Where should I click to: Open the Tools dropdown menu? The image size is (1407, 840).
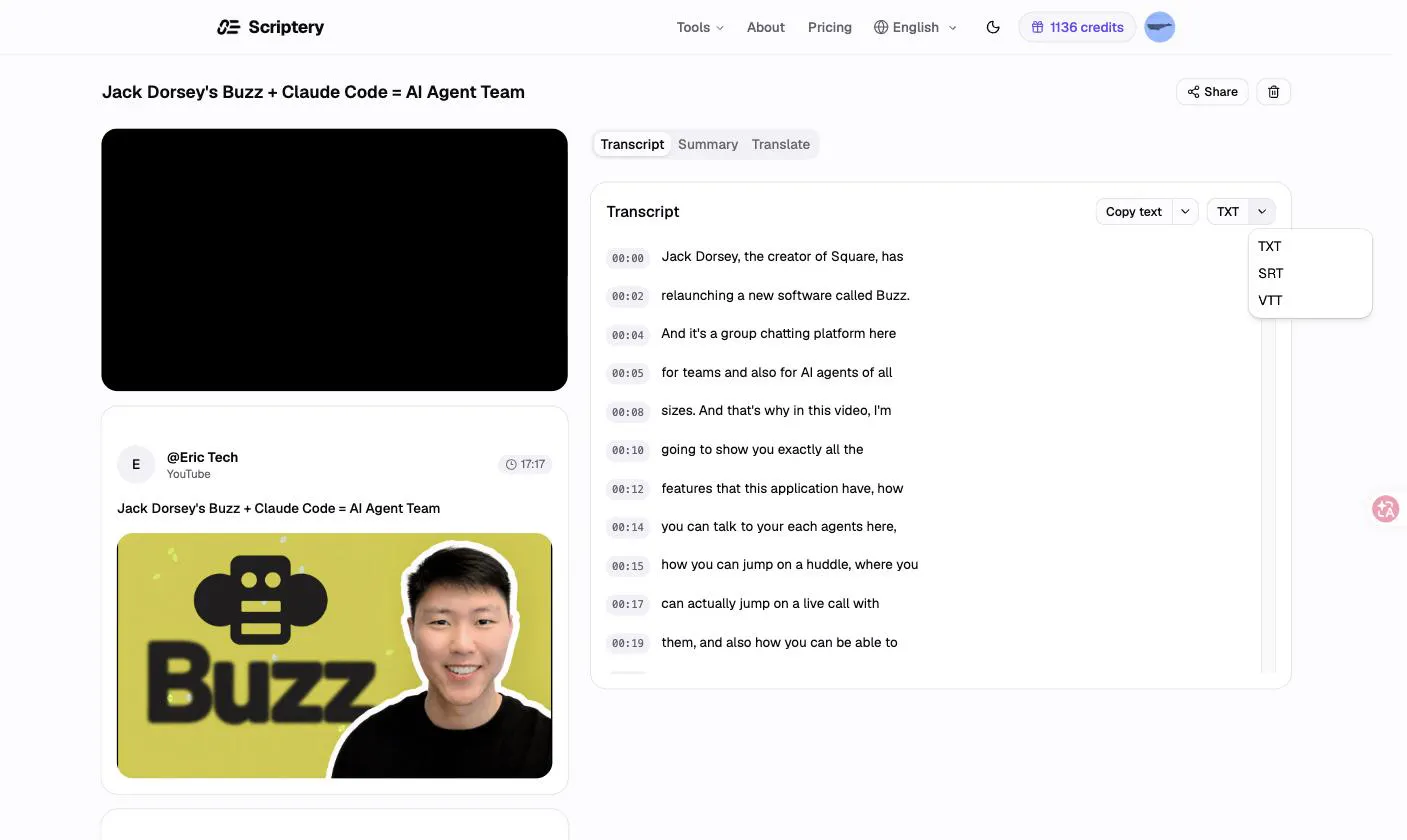tap(700, 27)
